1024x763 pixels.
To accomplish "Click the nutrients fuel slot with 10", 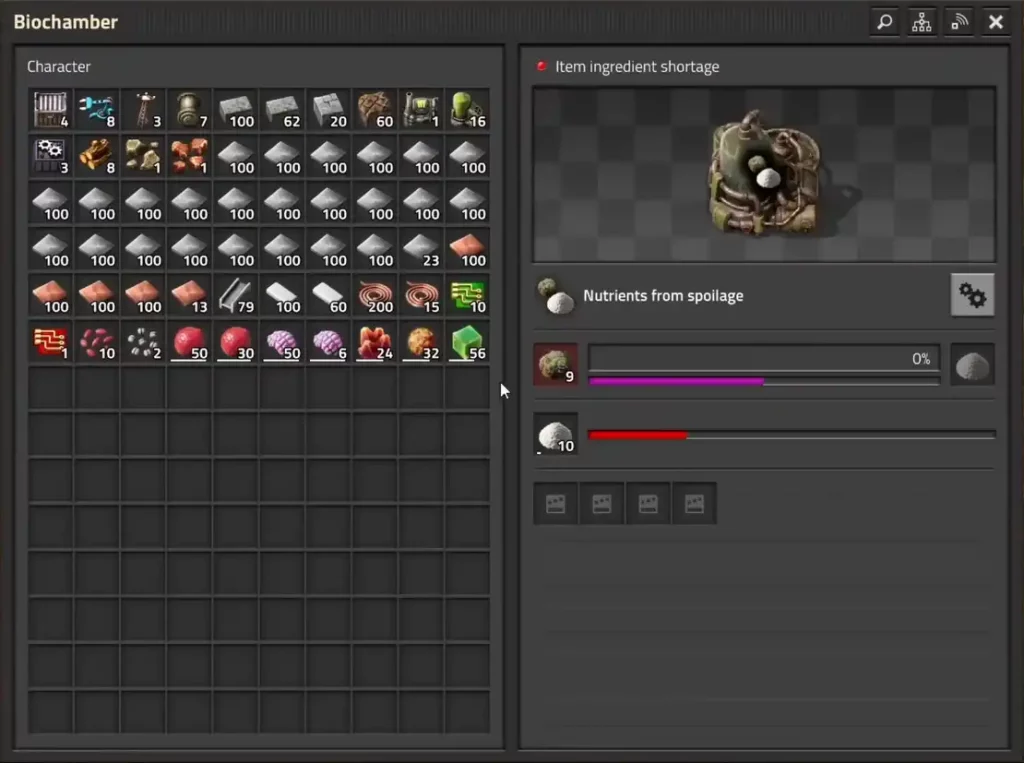I will point(555,434).
